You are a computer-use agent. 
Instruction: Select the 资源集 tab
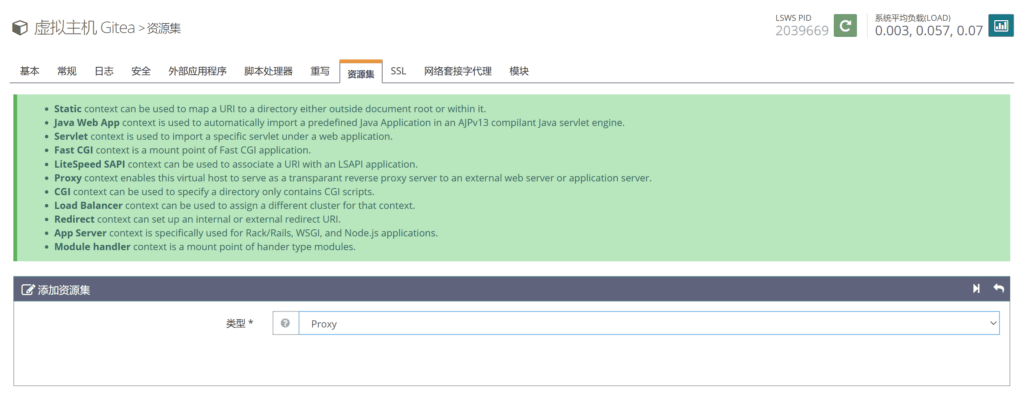pyautogui.click(x=360, y=73)
